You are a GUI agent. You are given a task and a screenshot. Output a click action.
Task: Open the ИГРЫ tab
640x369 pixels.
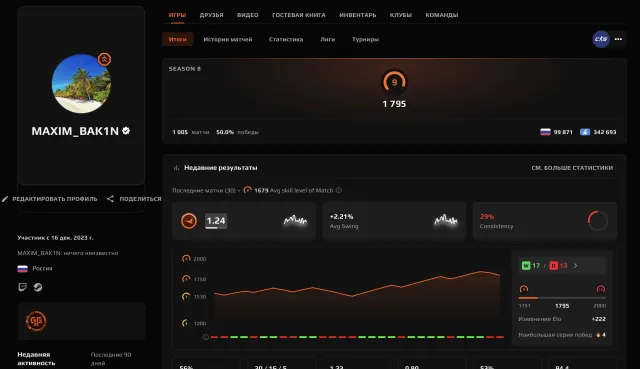coord(177,15)
